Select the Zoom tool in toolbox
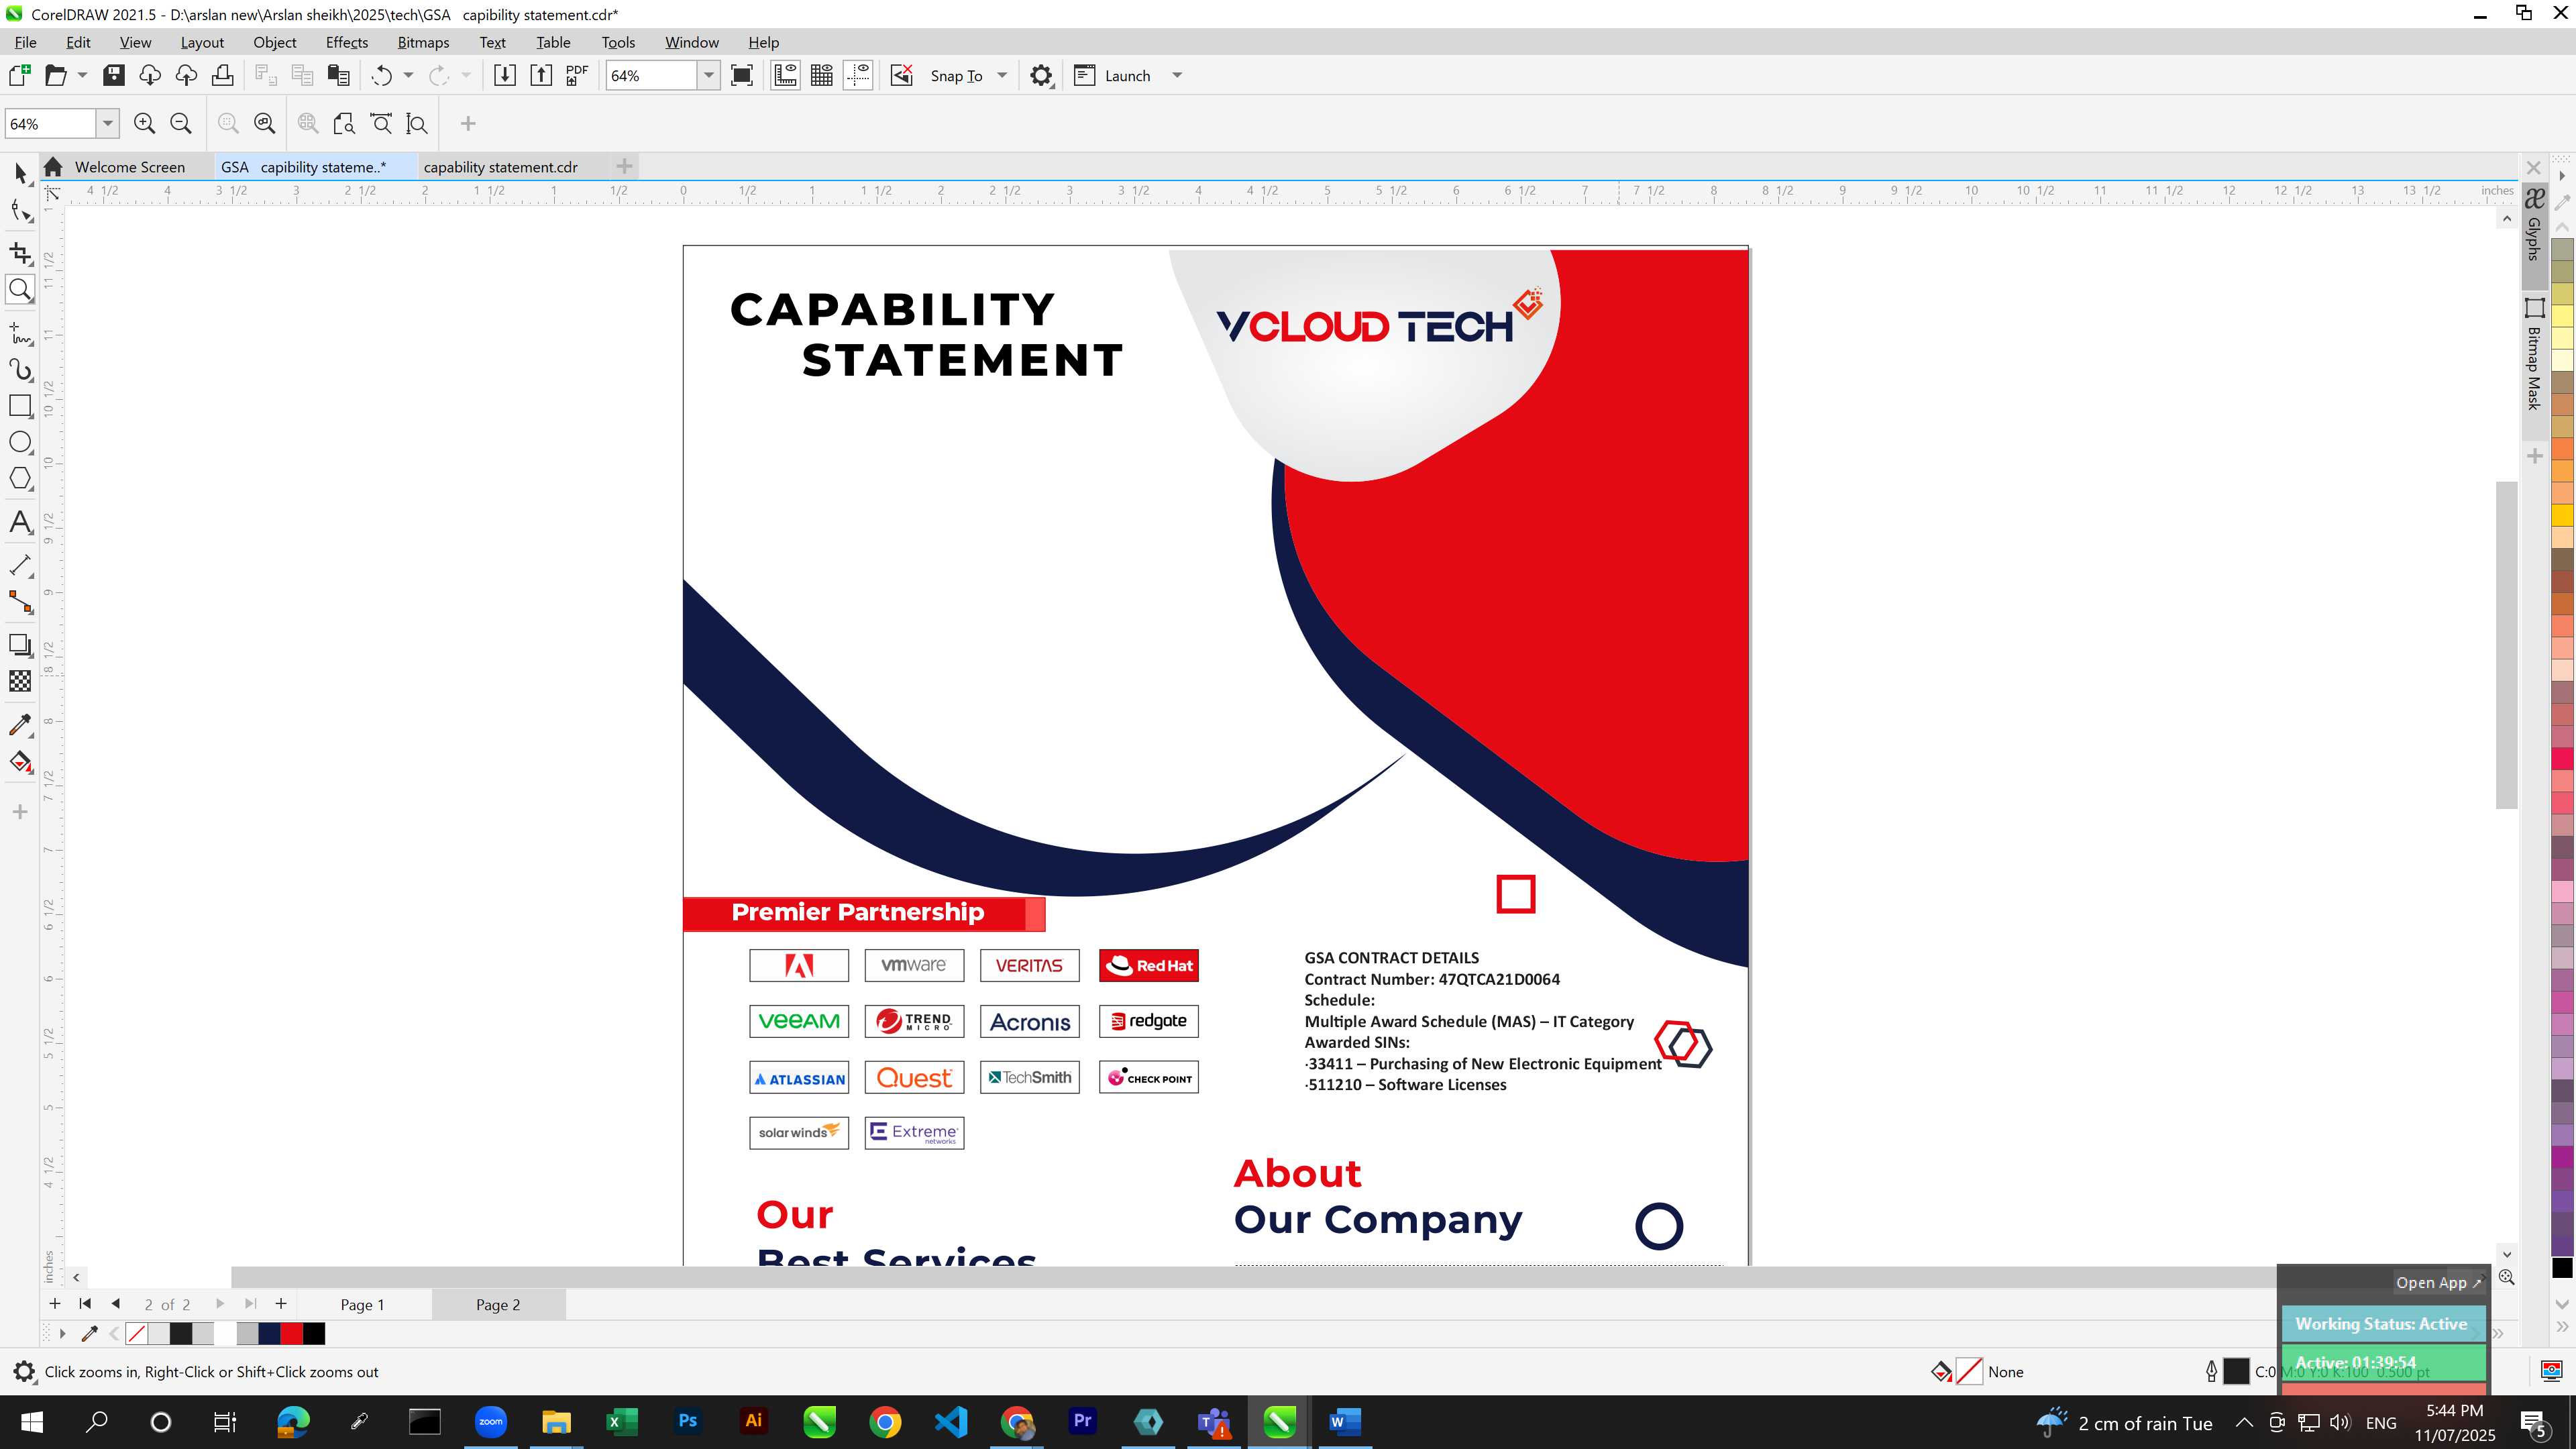 (x=20, y=290)
